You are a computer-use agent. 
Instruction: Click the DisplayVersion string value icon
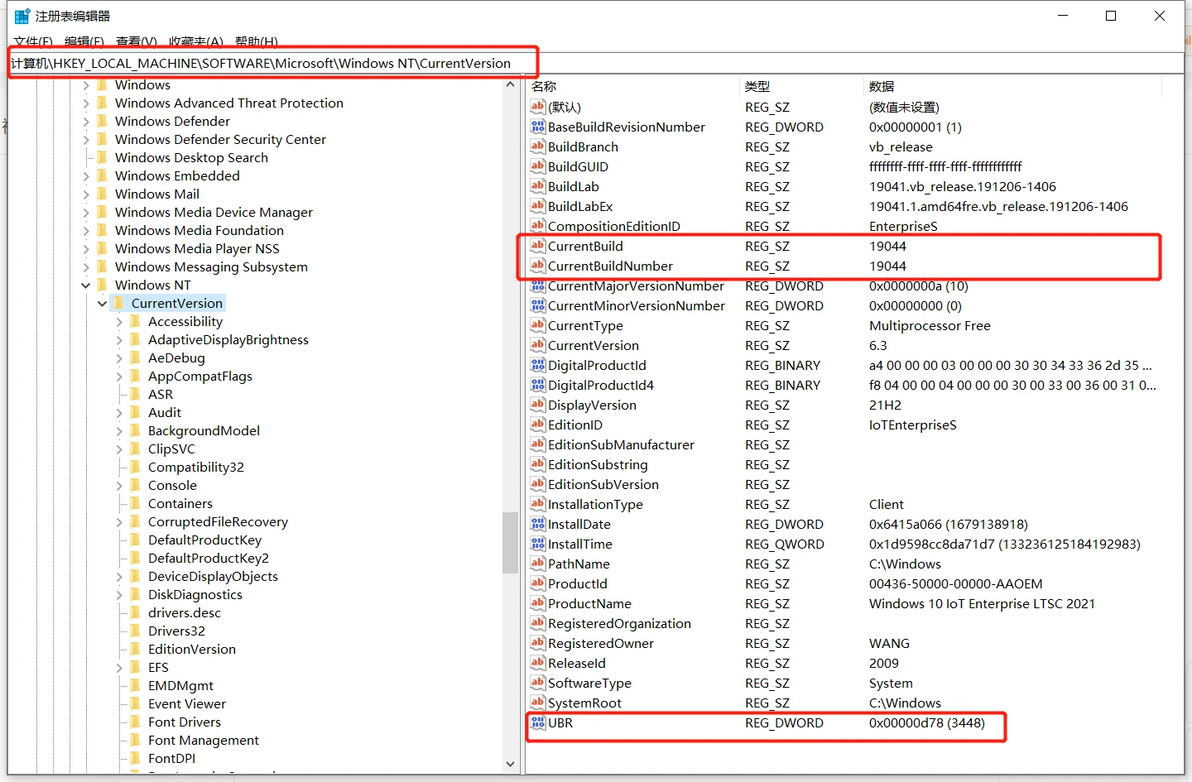(538, 405)
